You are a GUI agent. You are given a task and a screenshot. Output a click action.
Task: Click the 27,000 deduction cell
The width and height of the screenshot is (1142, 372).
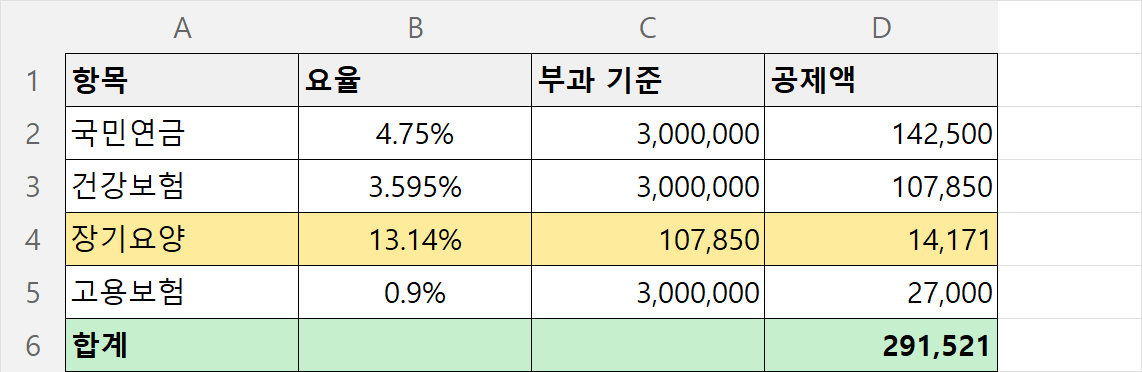(881, 293)
